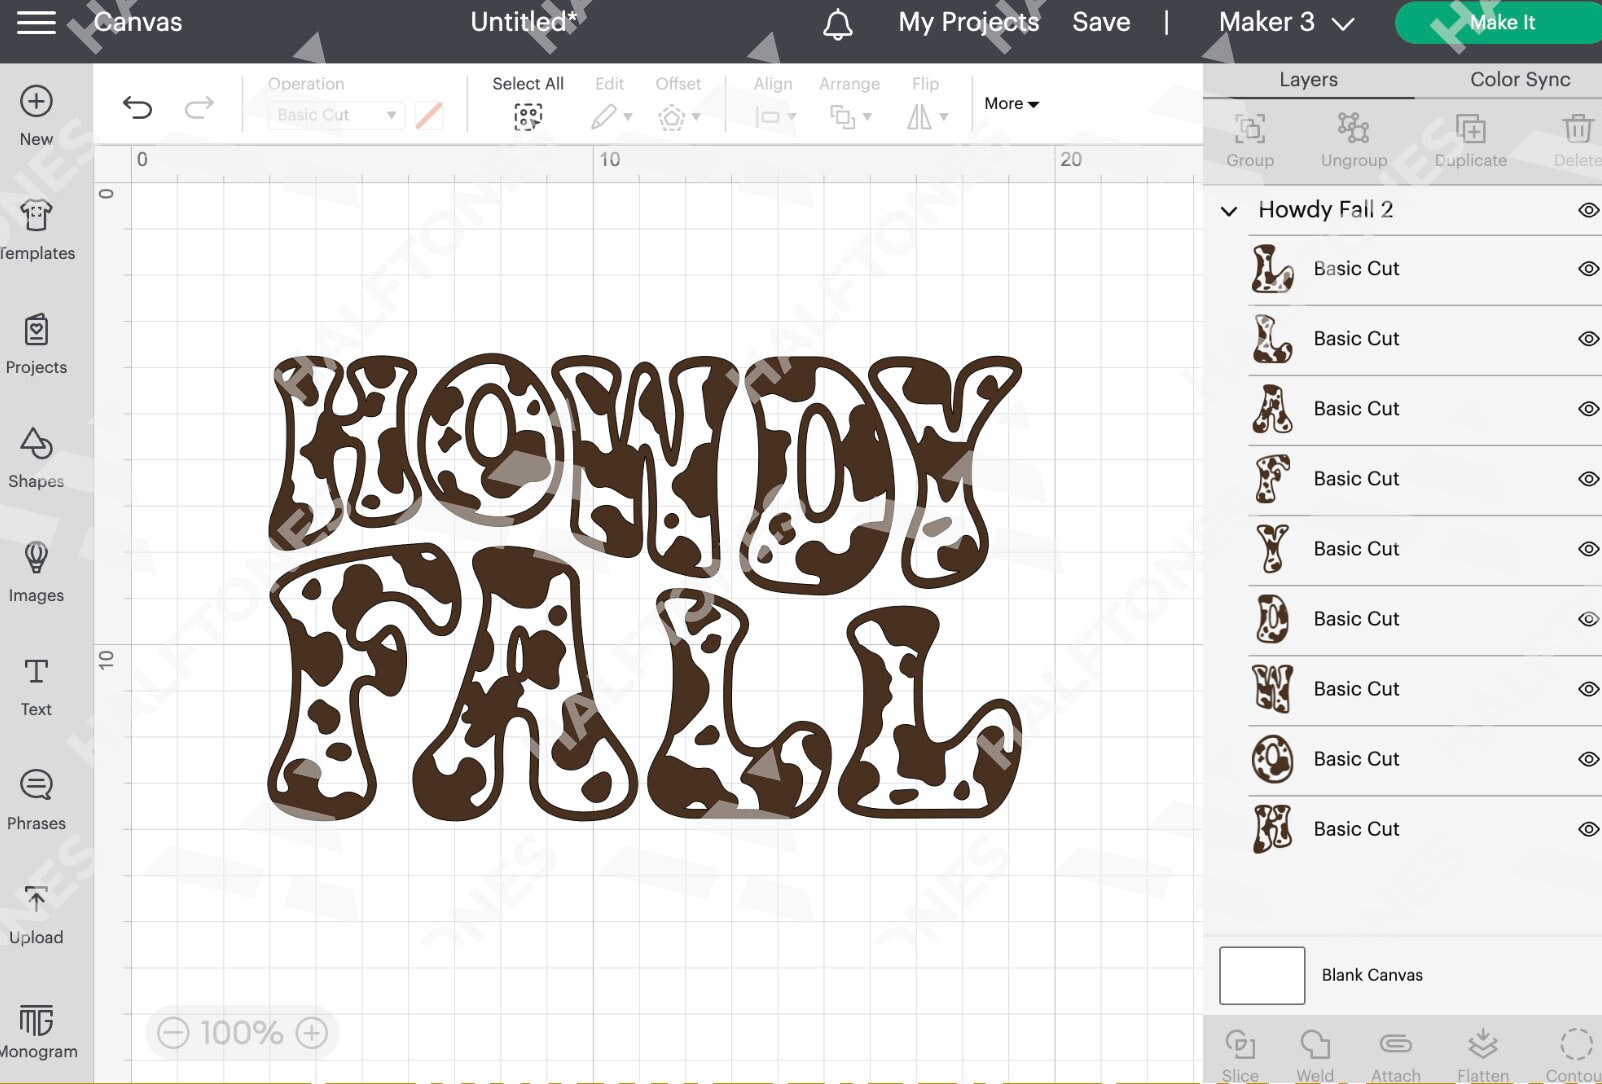Open the Basic Cut operation dropdown
Image resolution: width=1602 pixels, height=1084 pixels.
click(x=334, y=114)
